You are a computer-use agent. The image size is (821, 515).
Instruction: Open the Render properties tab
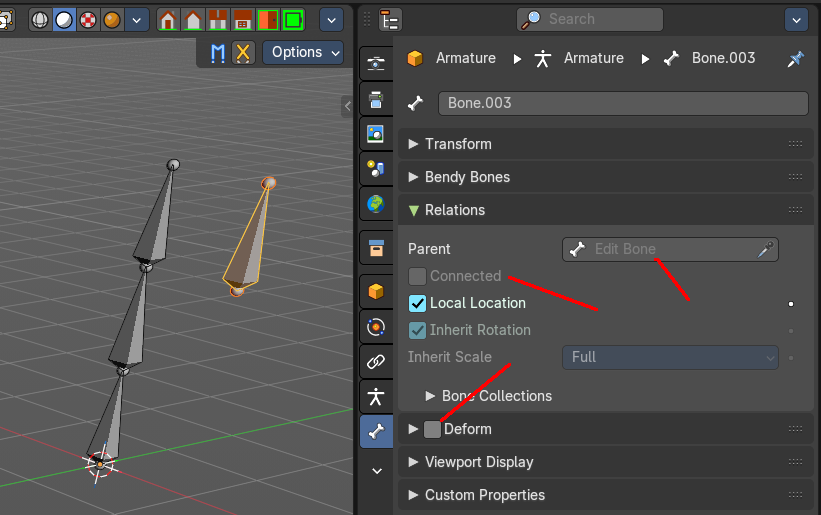(x=376, y=63)
